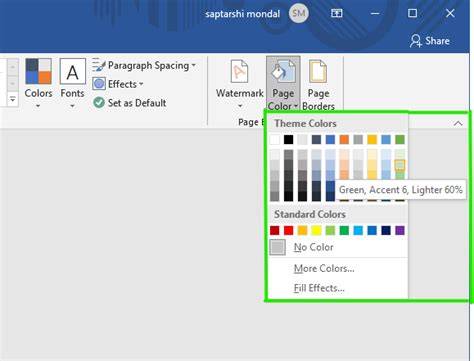Choose No Color option

[x=338, y=247]
